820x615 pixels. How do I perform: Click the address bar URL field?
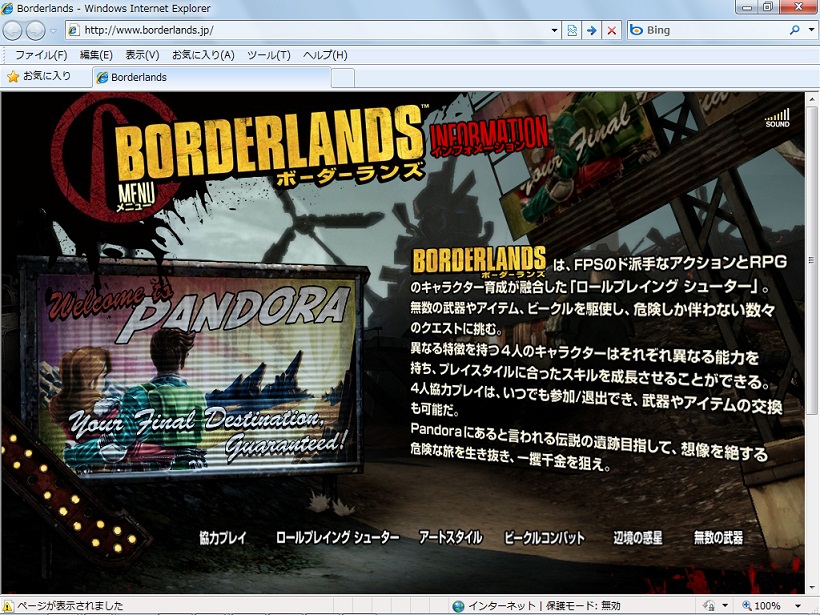(x=312, y=30)
